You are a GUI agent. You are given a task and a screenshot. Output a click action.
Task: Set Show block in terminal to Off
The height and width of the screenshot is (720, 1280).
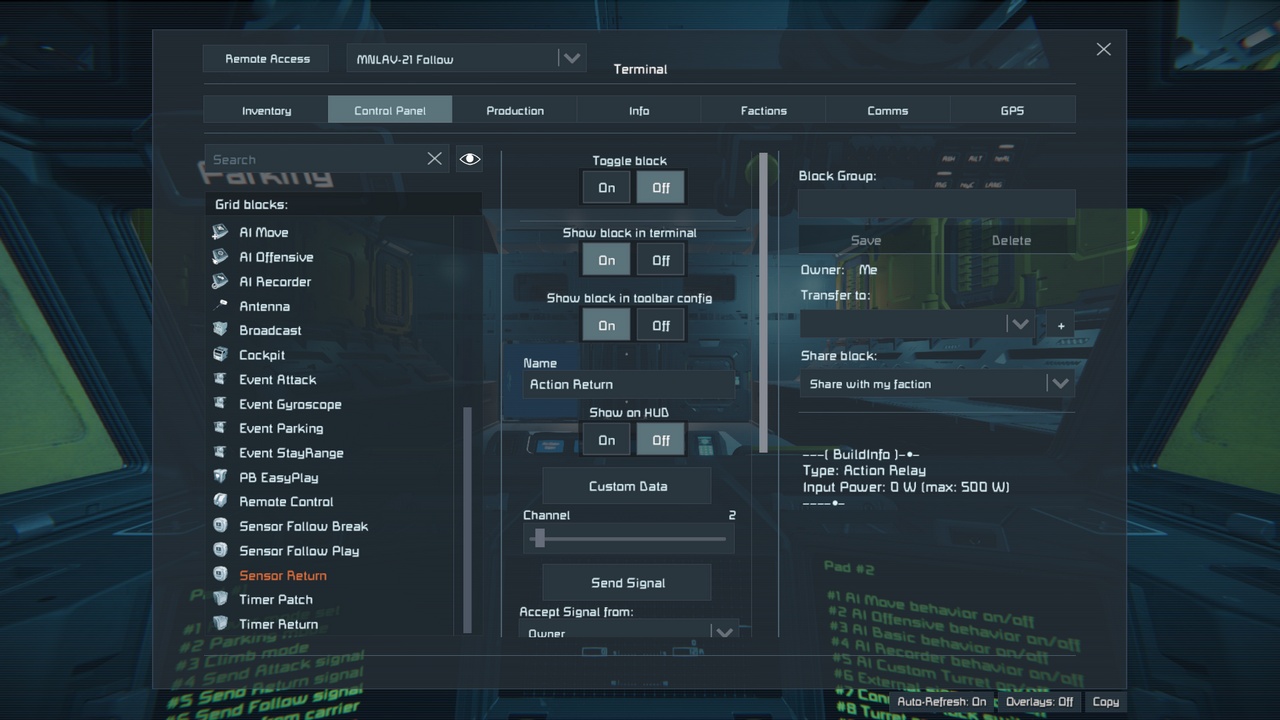point(661,260)
